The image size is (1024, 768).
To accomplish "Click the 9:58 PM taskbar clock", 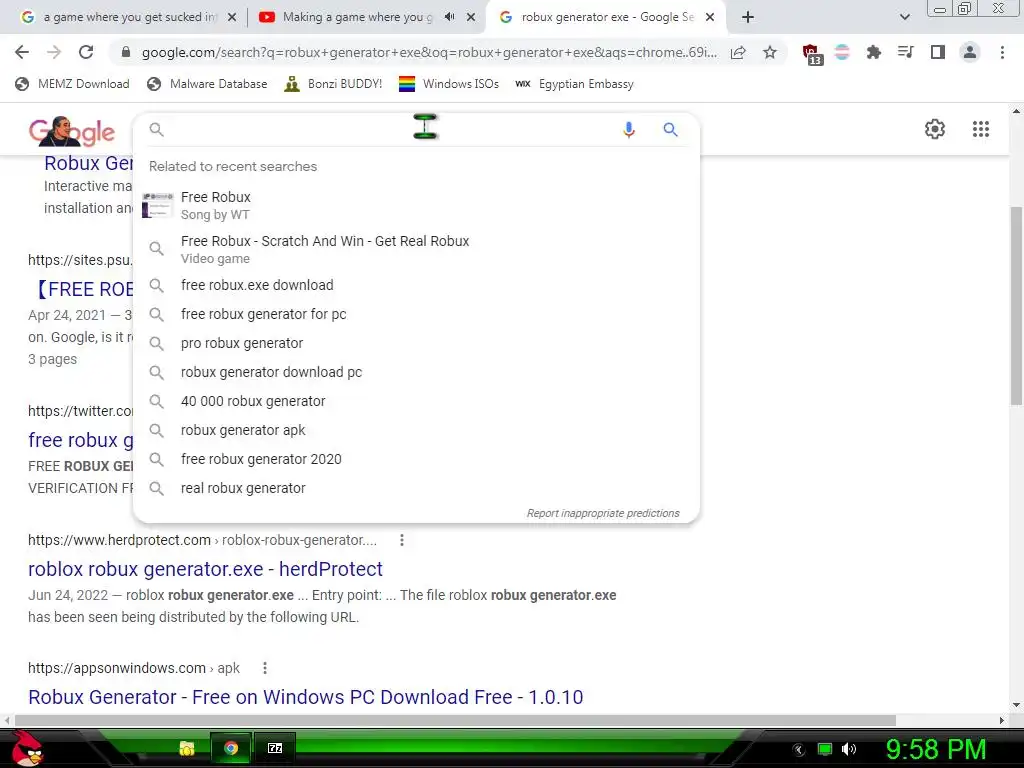I will [935, 749].
